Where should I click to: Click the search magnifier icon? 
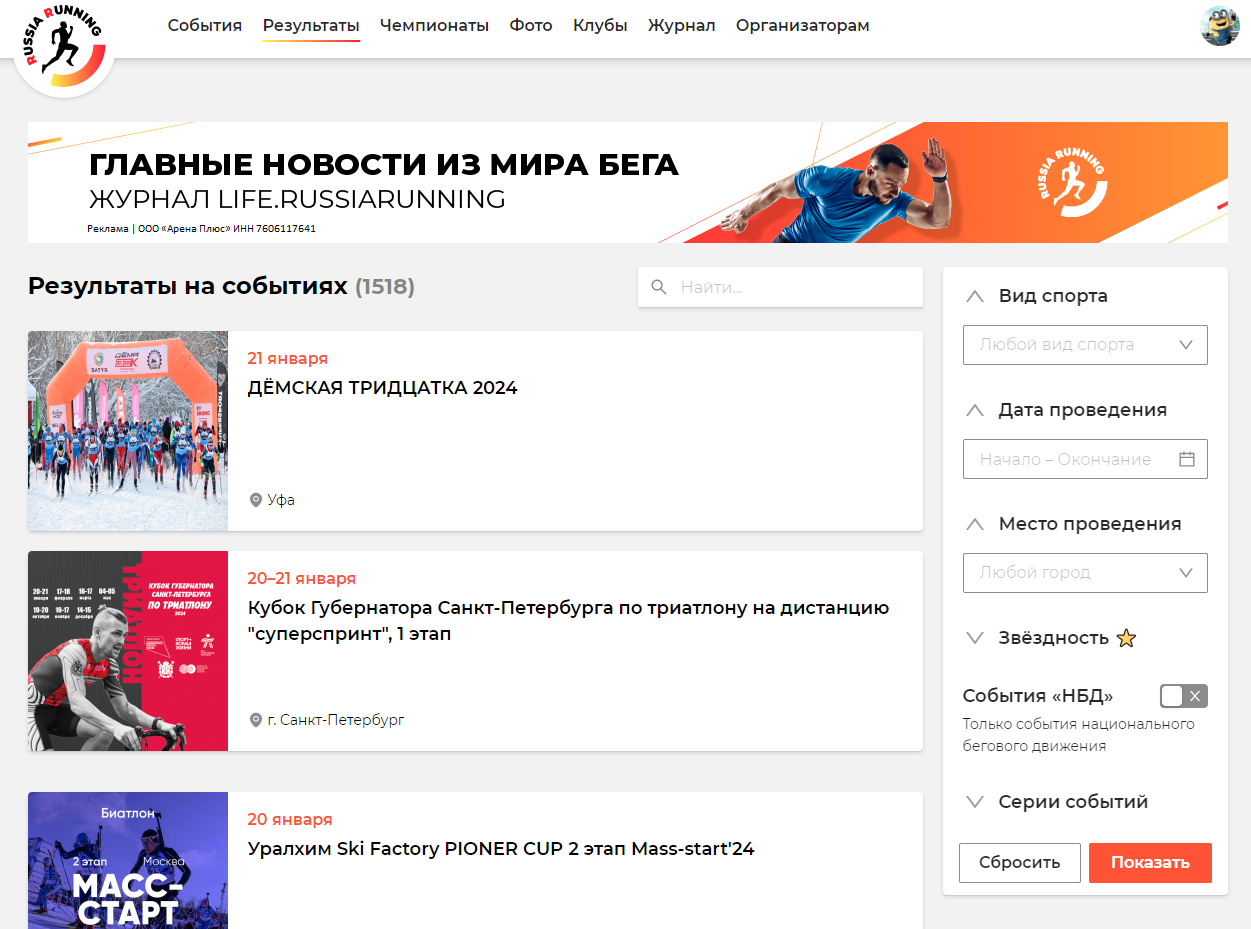click(x=659, y=287)
